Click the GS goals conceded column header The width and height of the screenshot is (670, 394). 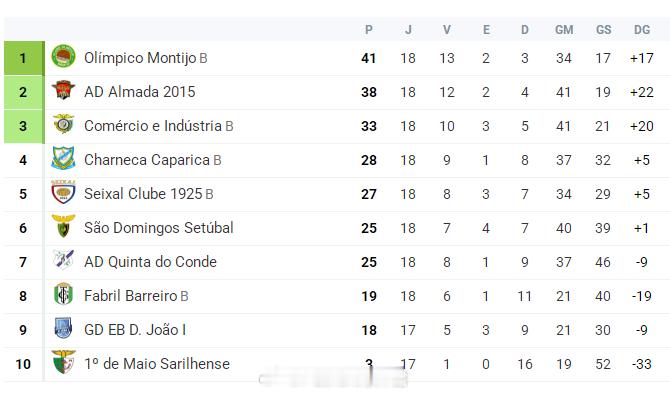click(603, 29)
